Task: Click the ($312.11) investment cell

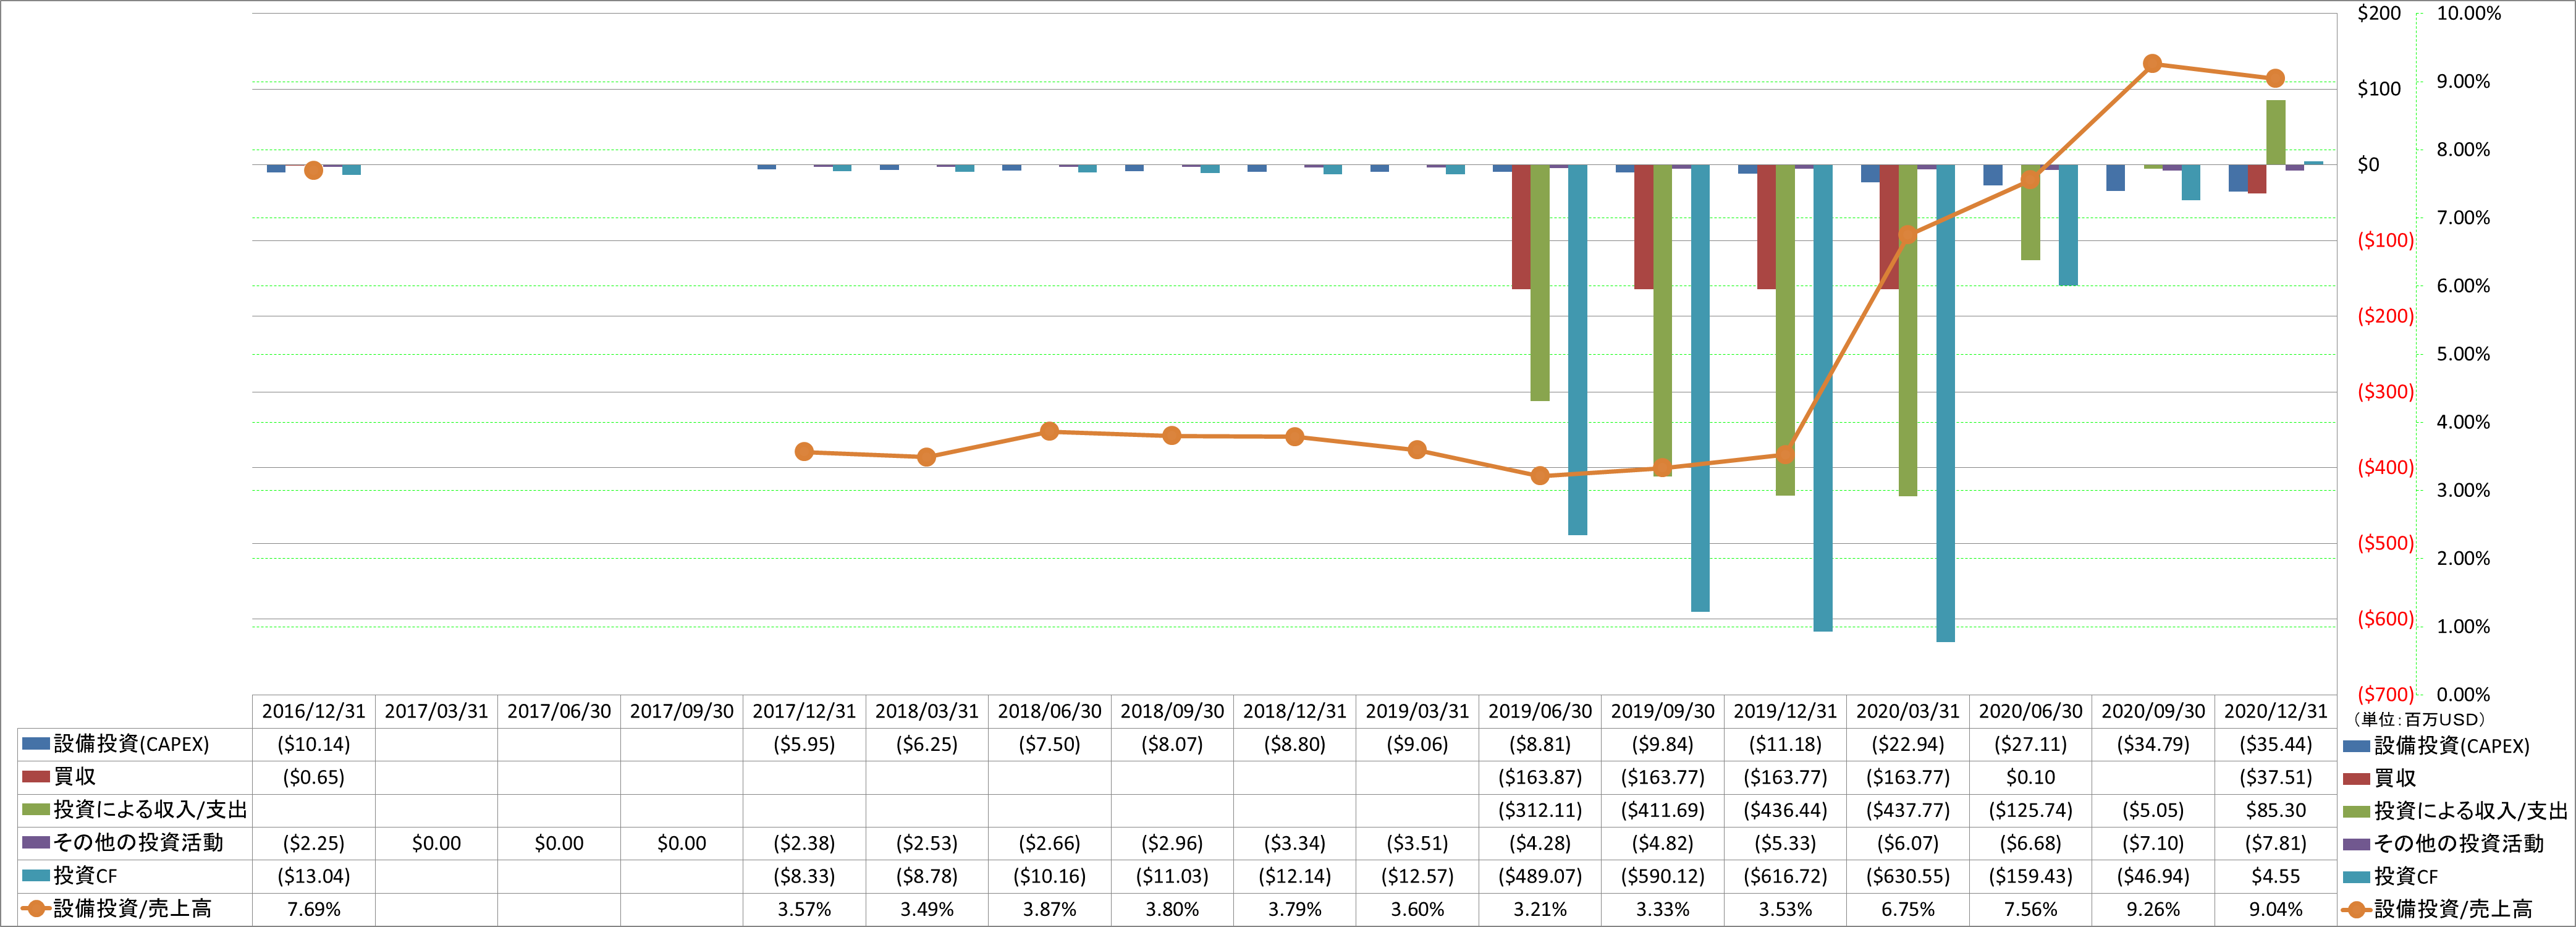Action: click(1540, 810)
